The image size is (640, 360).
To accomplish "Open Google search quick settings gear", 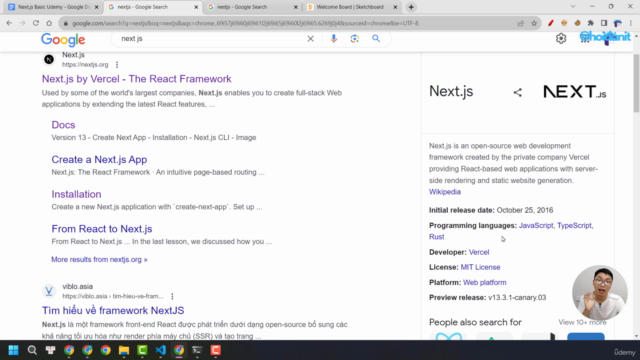I will pos(561,38).
